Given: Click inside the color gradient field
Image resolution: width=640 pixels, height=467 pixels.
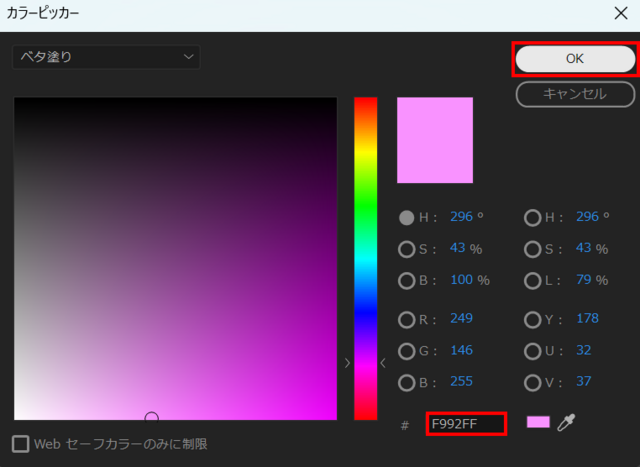Looking at the screenshot, I should click(x=175, y=258).
